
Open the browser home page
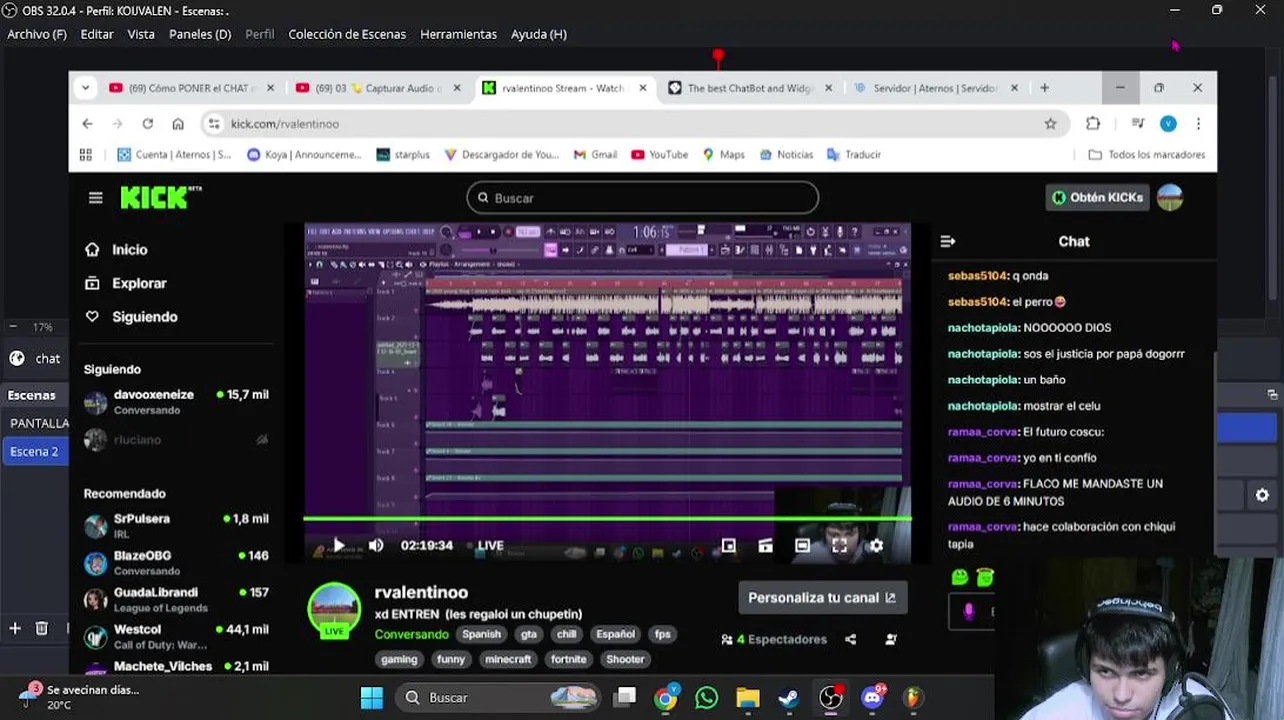pyautogui.click(x=178, y=124)
